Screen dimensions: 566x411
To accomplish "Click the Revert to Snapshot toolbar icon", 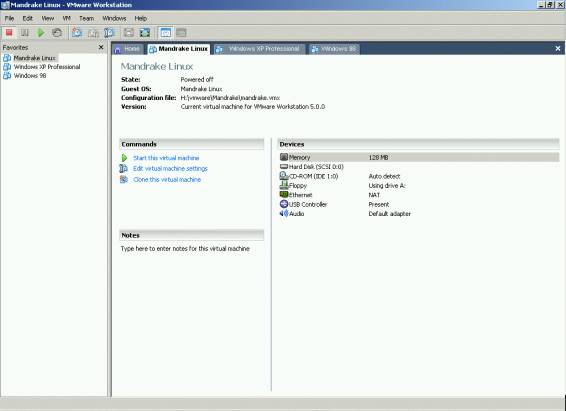I will point(93,33).
